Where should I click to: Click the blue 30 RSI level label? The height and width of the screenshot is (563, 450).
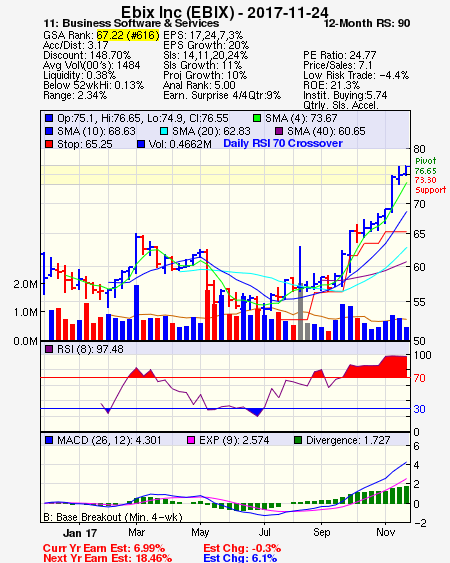(419, 409)
